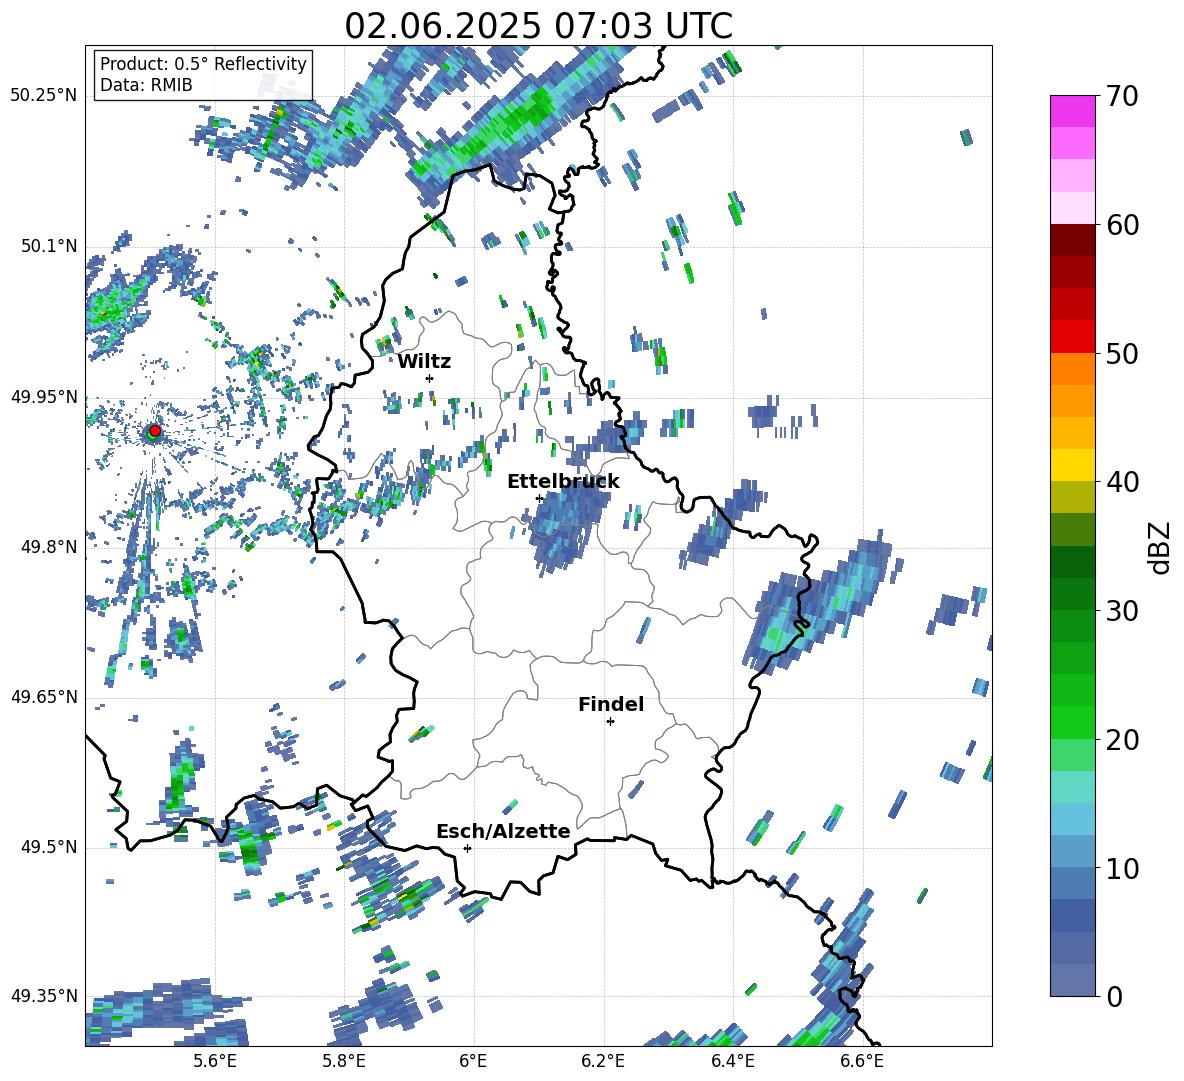Click the 6.6°E longitude label
This screenshot has width=1184, height=1081.
click(x=862, y=1061)
